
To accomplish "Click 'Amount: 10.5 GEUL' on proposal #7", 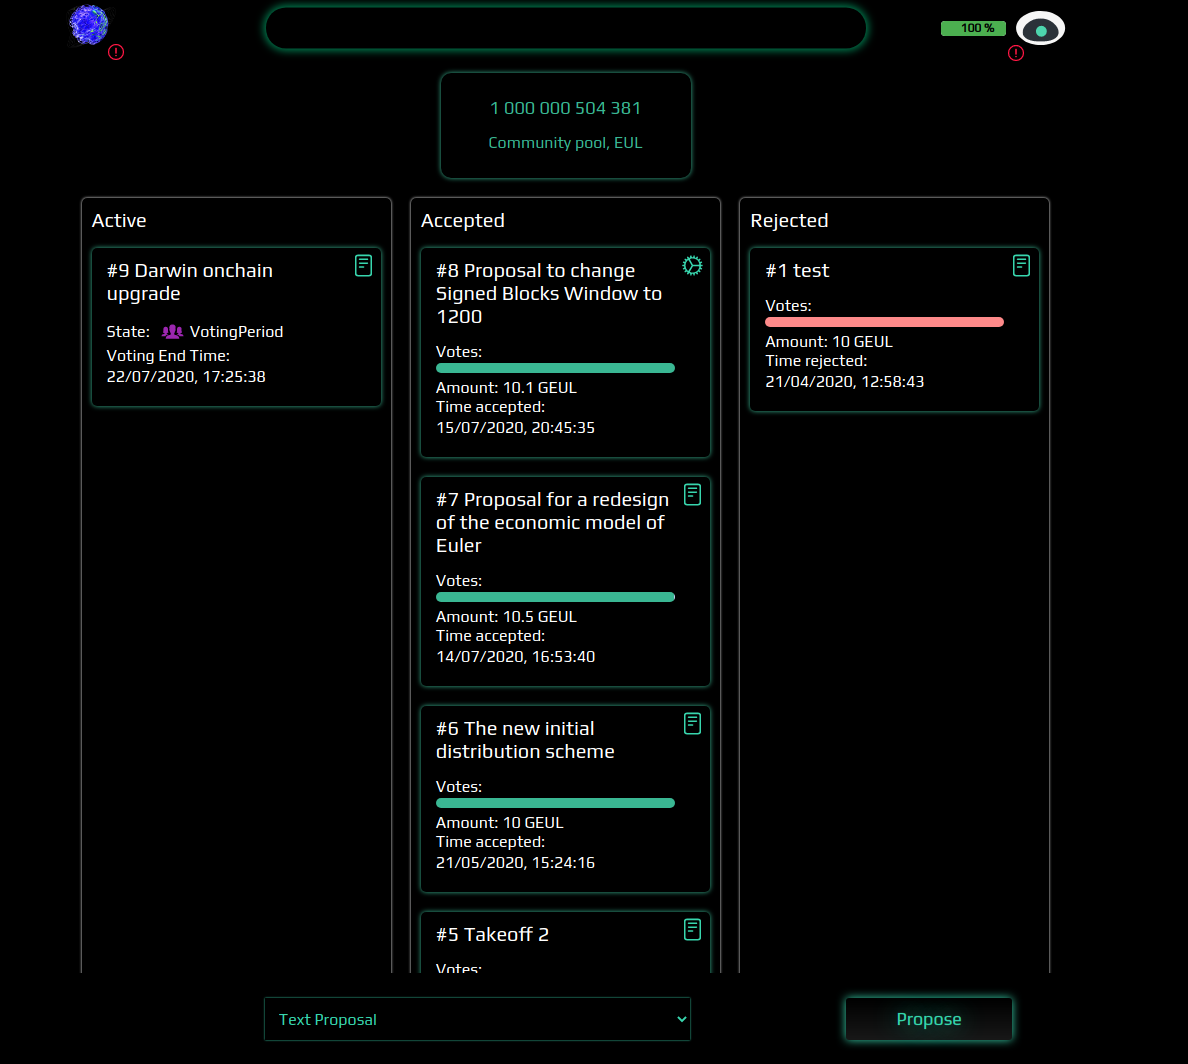I will pyautogui.click(x=506, y=616).
